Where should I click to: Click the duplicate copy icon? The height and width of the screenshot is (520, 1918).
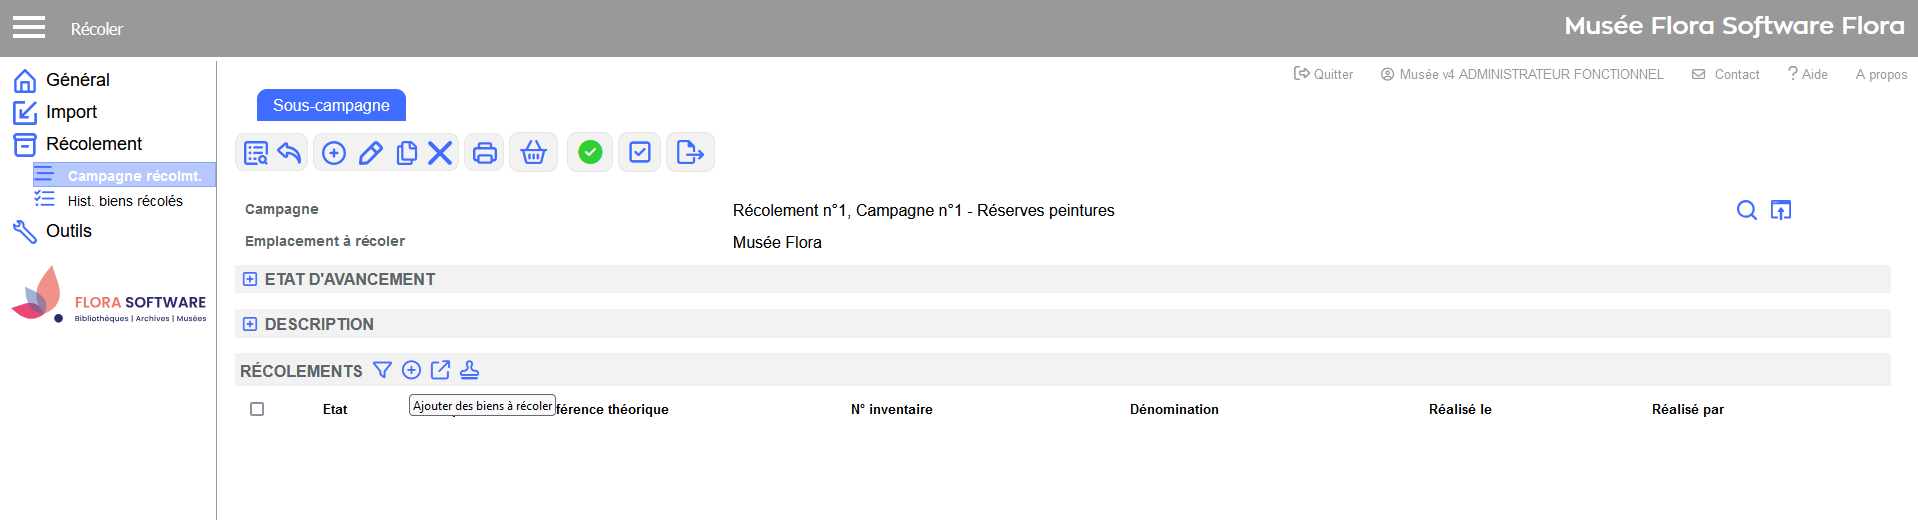point(406,153)
